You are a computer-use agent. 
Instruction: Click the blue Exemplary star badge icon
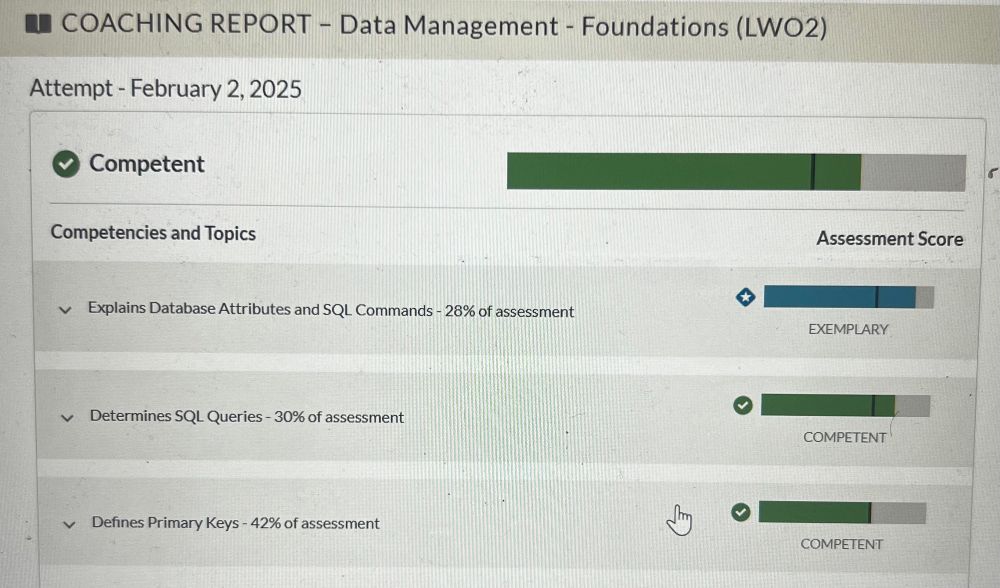pyautogui.click(x=745, y=297)
